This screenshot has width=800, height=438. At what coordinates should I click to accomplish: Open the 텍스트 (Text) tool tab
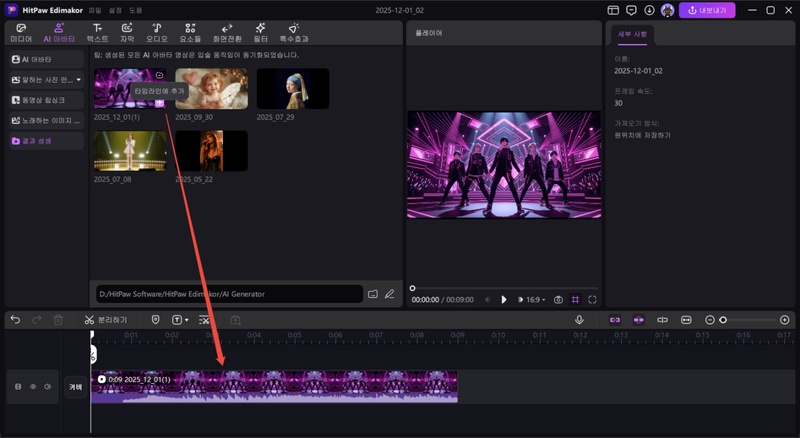[x=97, y=32]
